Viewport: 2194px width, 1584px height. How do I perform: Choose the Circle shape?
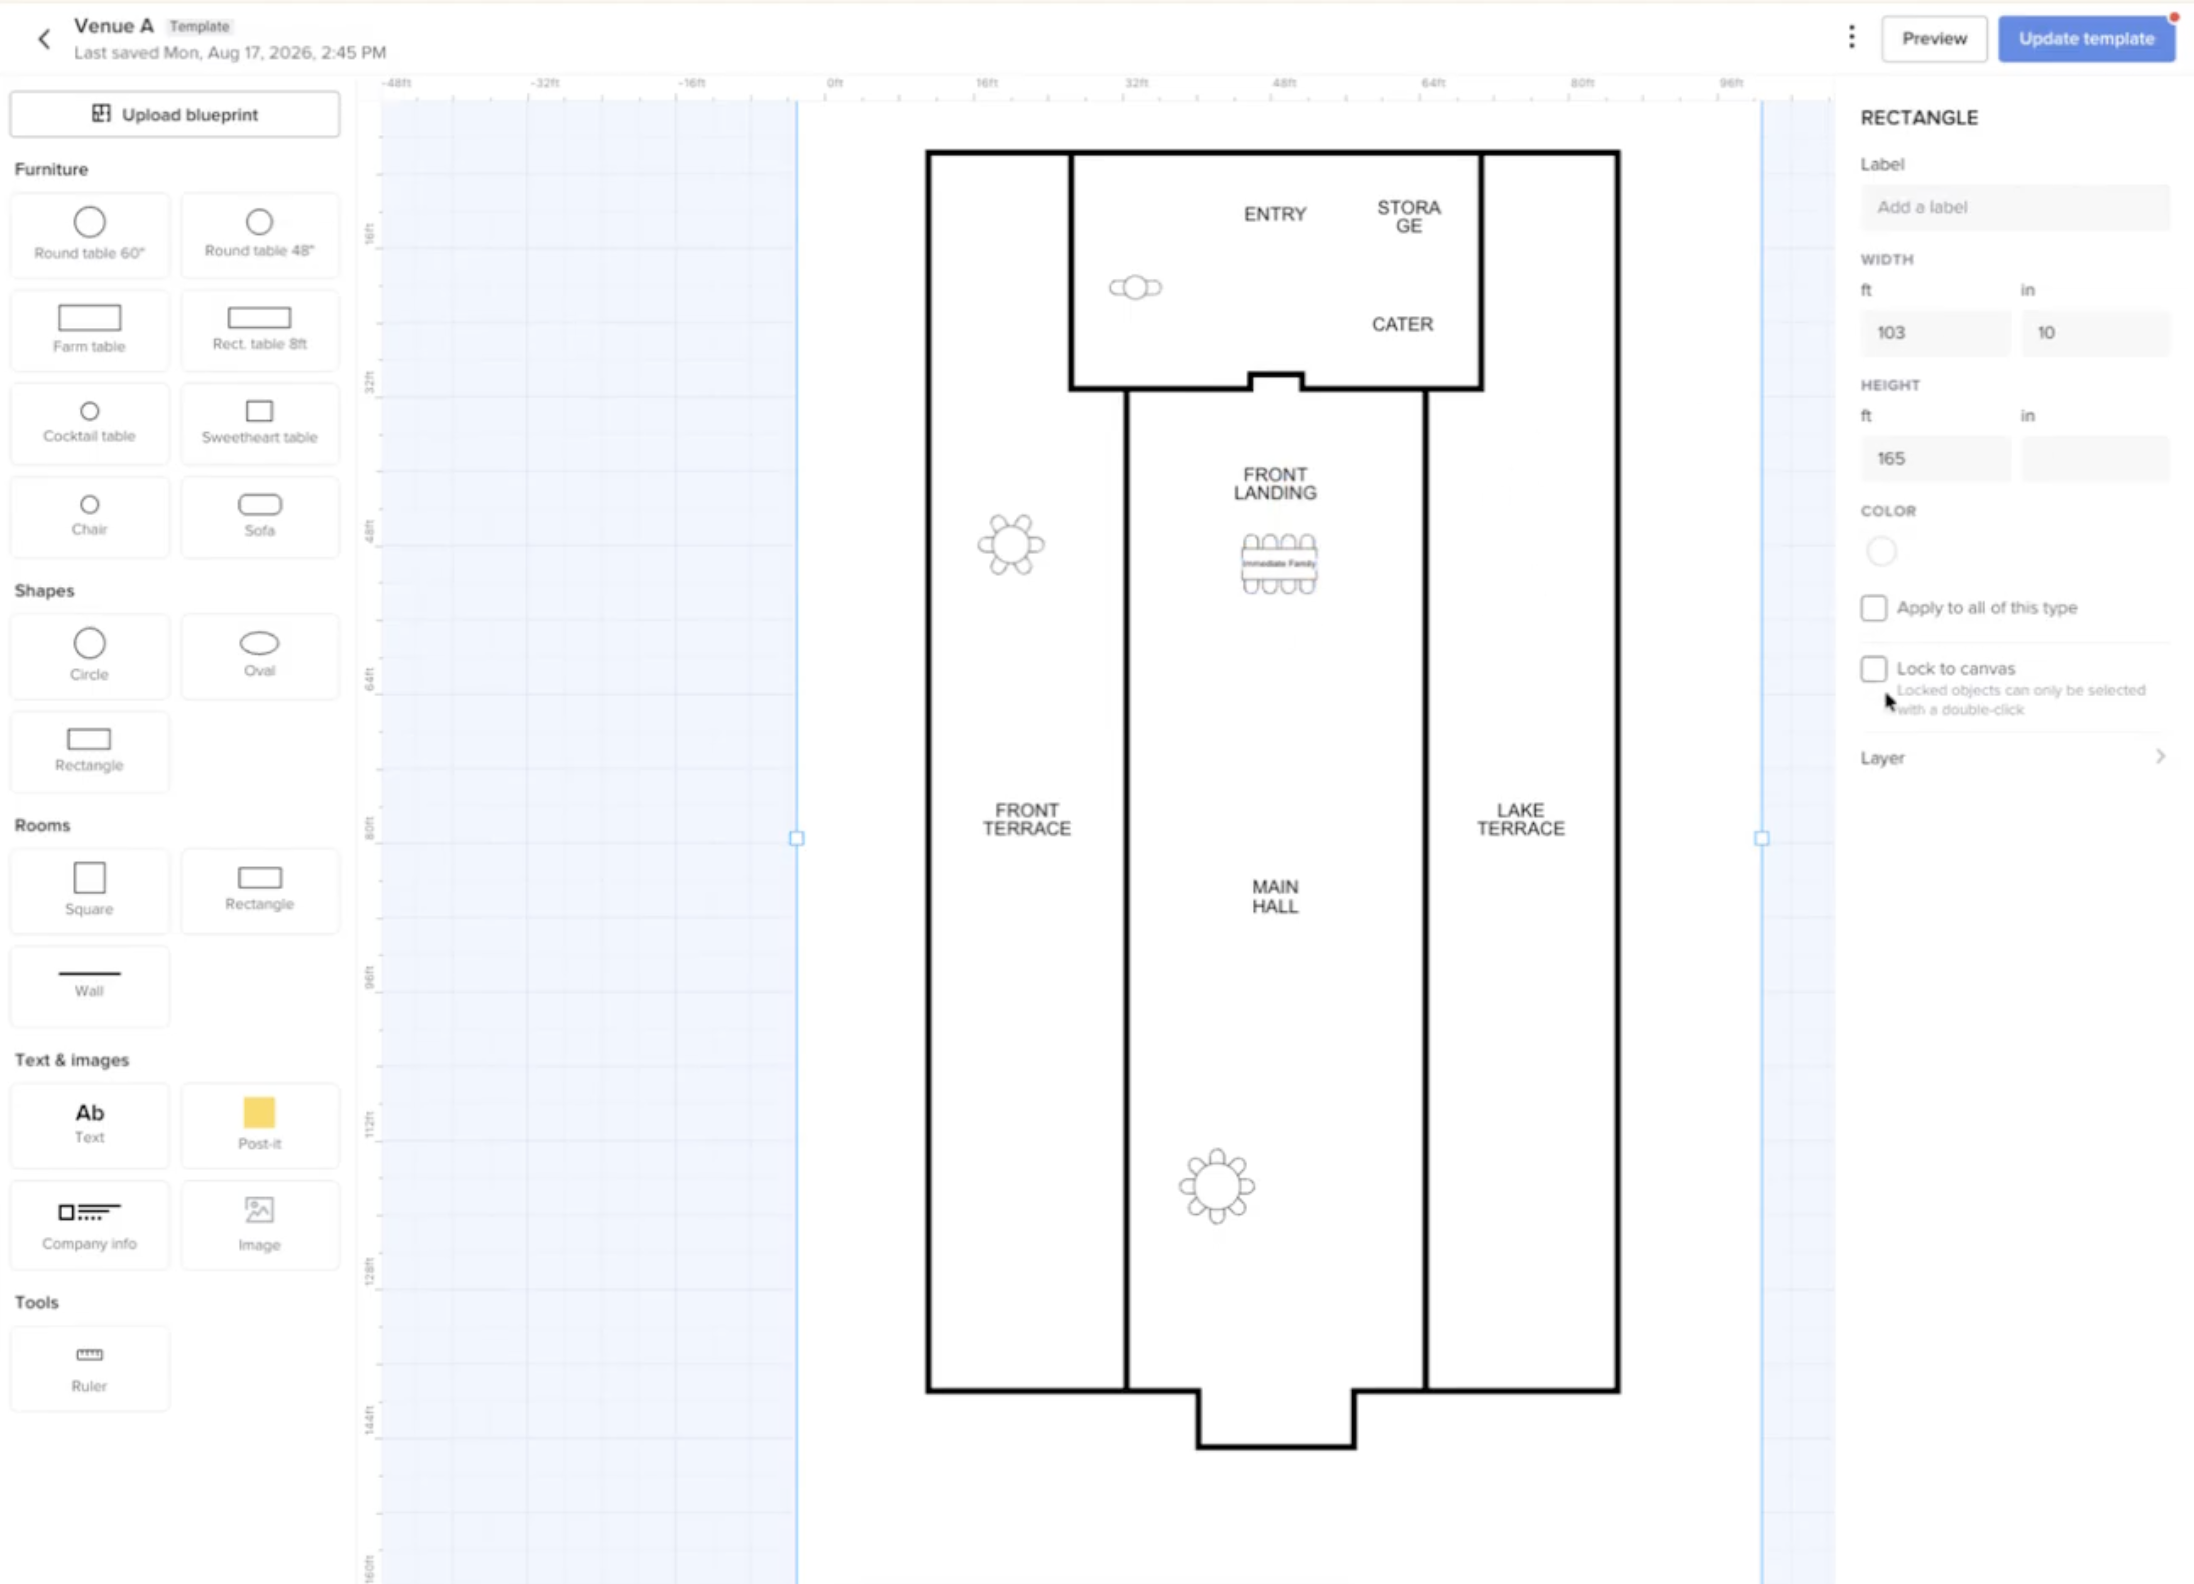tap(89, 656)
